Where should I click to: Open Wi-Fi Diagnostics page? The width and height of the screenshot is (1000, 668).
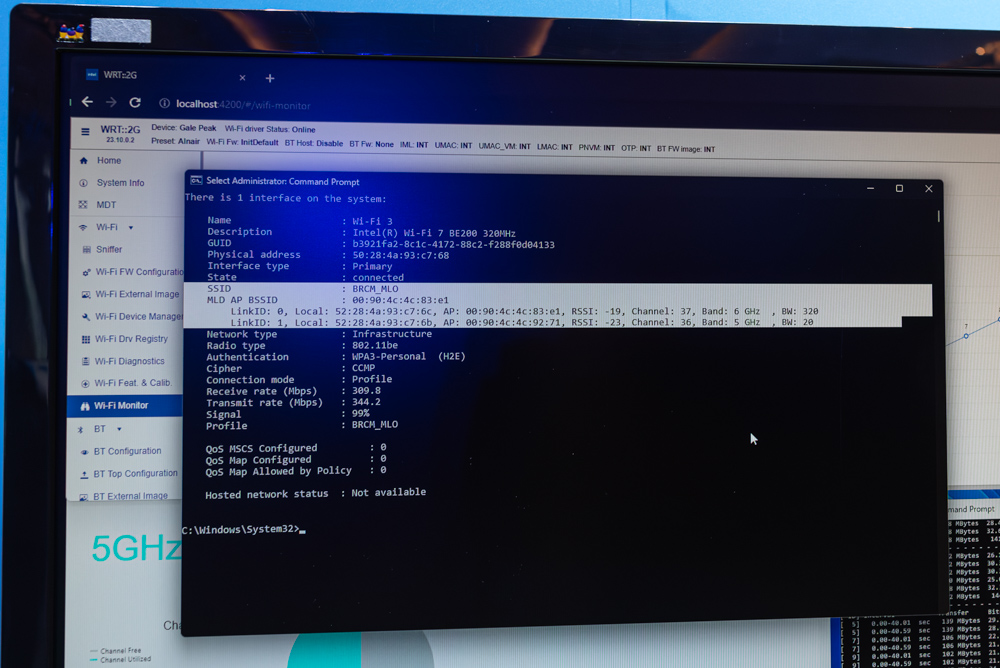[x=129, y=361]
